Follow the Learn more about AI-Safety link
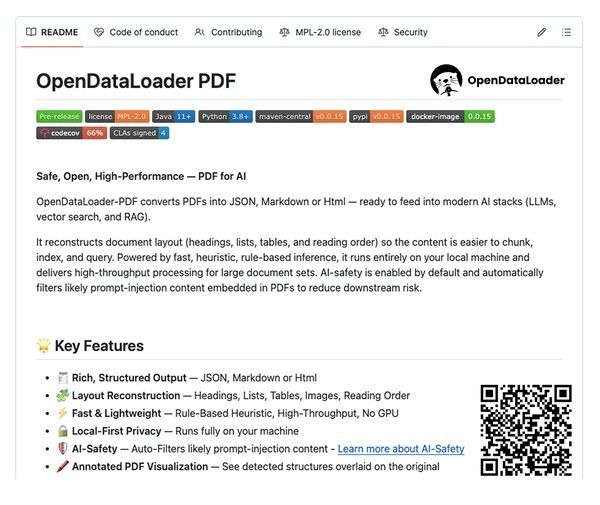This screenshot has height=505, width=600. pyautogui.click(x=401, y=449)
